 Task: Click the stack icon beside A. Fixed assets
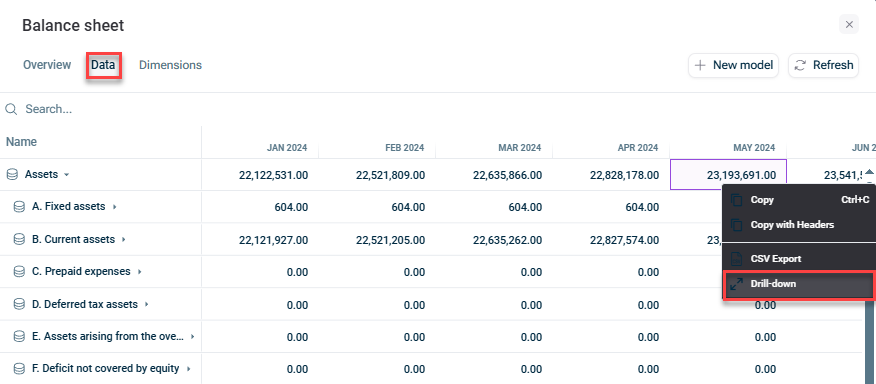coord(19,207)
